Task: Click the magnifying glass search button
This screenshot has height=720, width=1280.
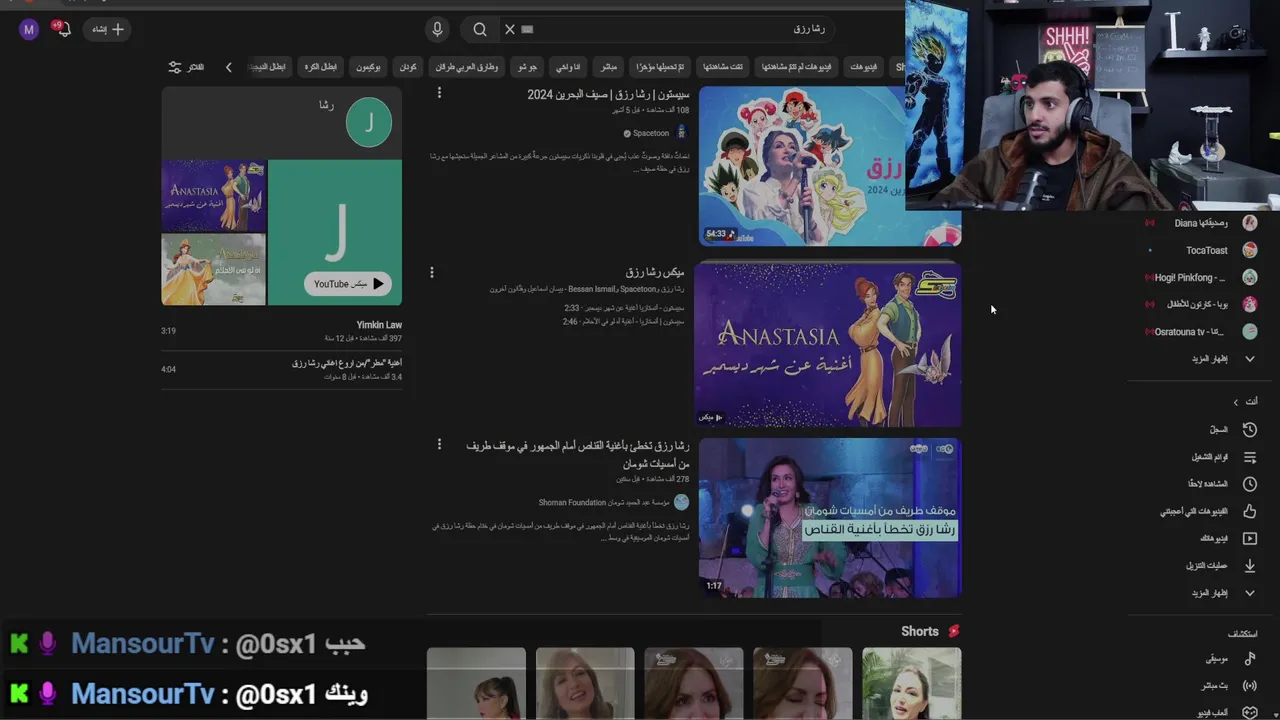Action: [480, 29]
